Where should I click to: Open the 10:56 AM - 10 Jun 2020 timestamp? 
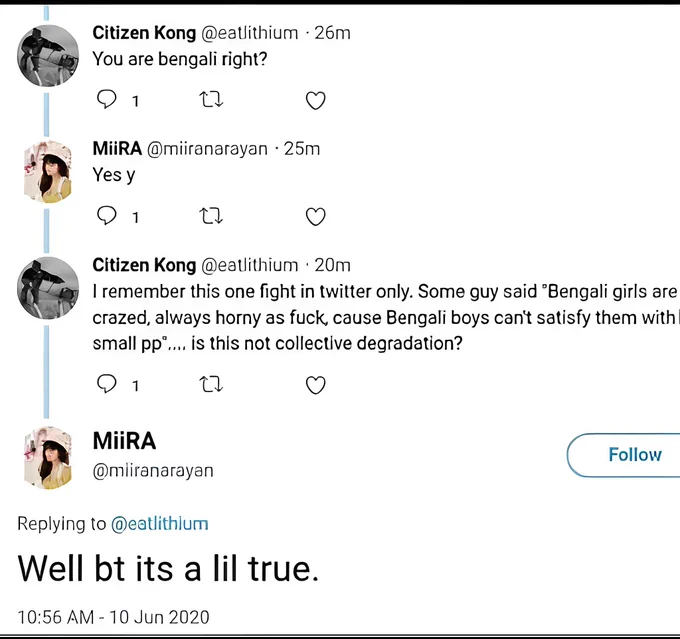tap(113, 617)
